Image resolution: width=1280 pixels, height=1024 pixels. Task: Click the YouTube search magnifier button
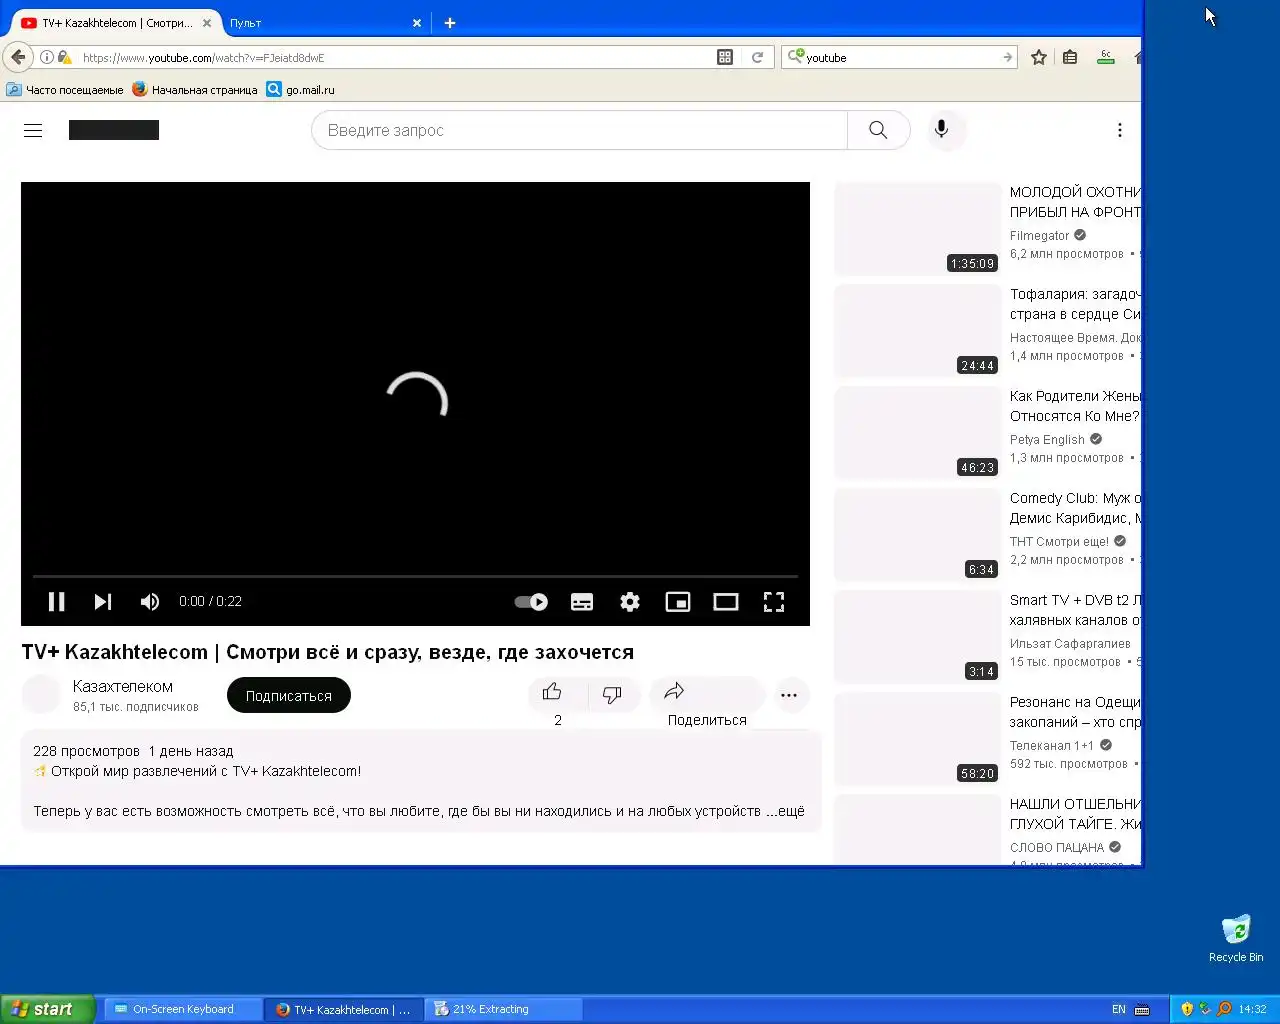click(878, 130)
